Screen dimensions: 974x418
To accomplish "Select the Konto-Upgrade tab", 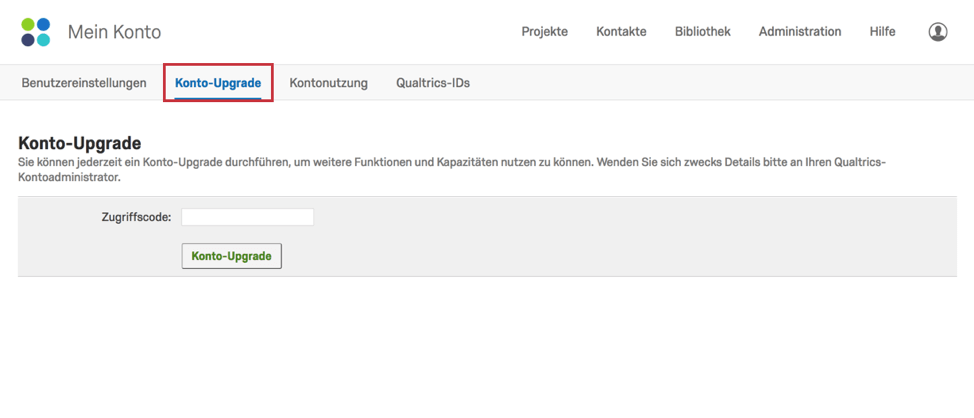I will point(218,83).
